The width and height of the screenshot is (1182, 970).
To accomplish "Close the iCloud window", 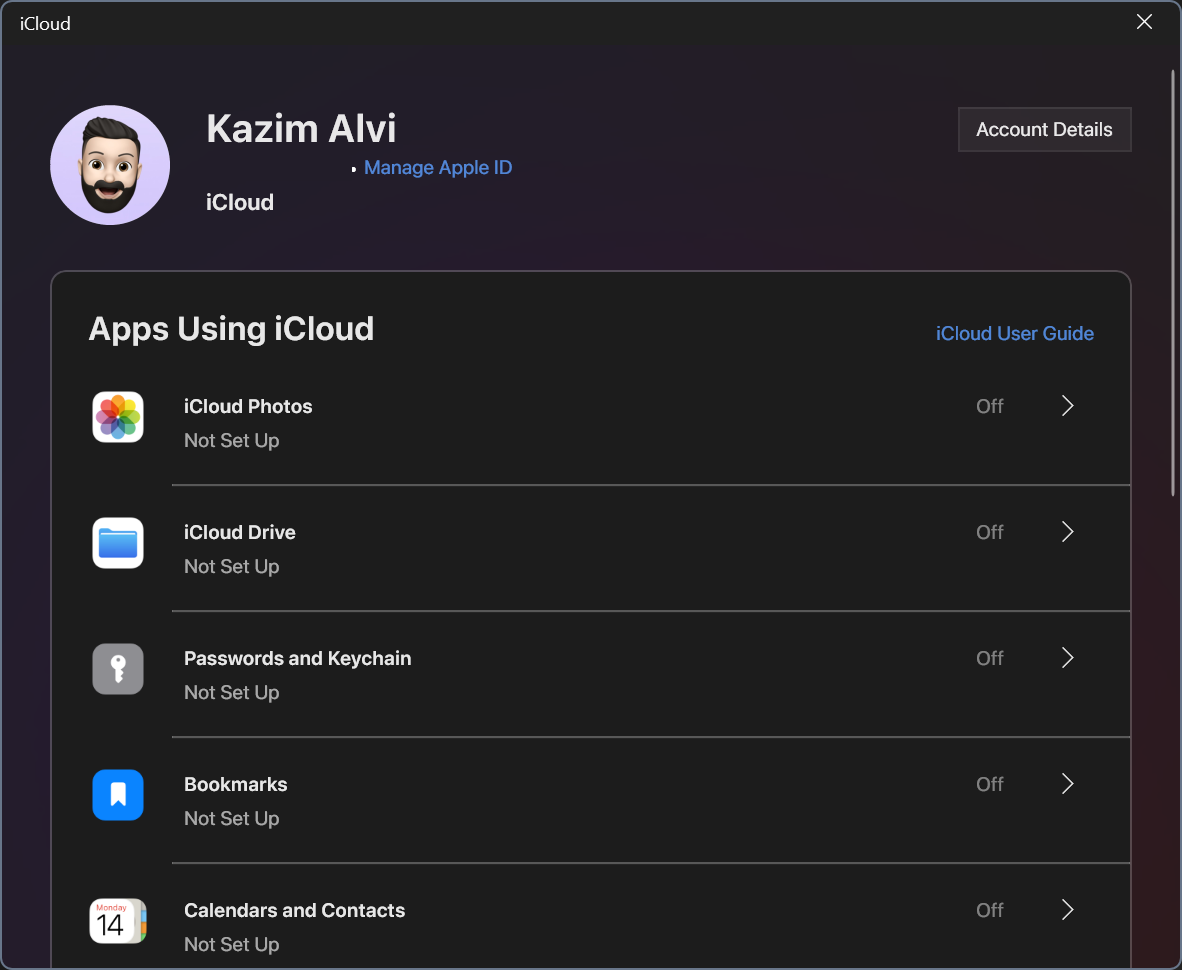I will point(1144,22).
